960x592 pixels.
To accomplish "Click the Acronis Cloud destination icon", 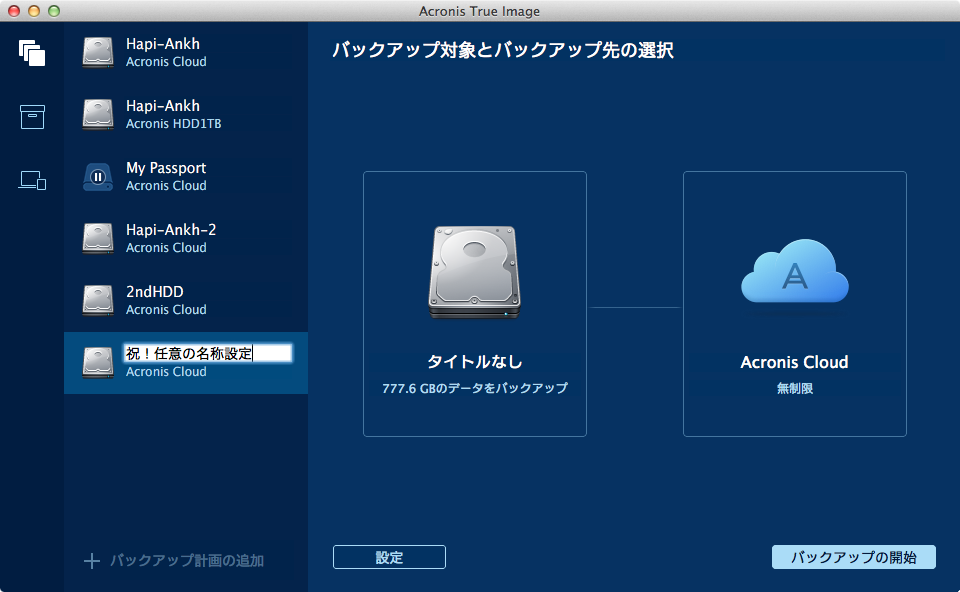I will click(x=795, y=272).
